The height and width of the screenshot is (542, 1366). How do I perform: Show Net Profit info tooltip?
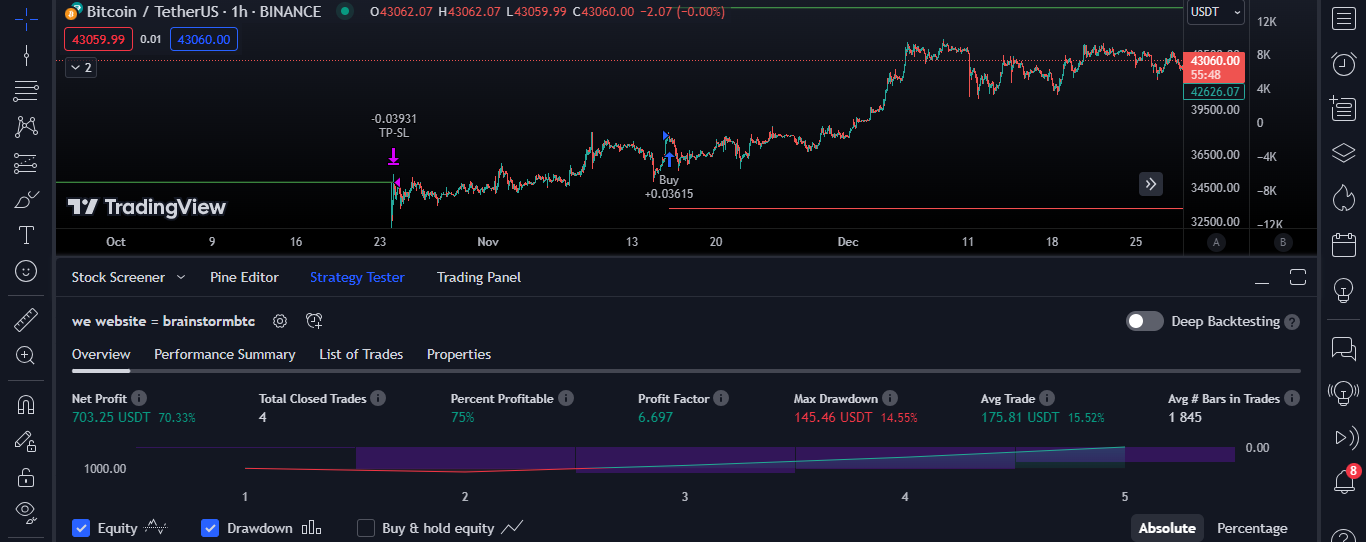(139, 398)
